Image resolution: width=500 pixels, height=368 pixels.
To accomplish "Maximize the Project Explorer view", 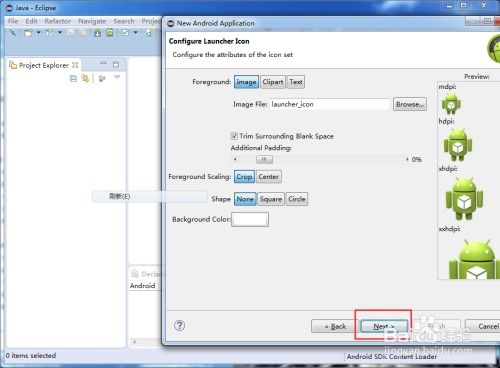I will click(116, 64).
